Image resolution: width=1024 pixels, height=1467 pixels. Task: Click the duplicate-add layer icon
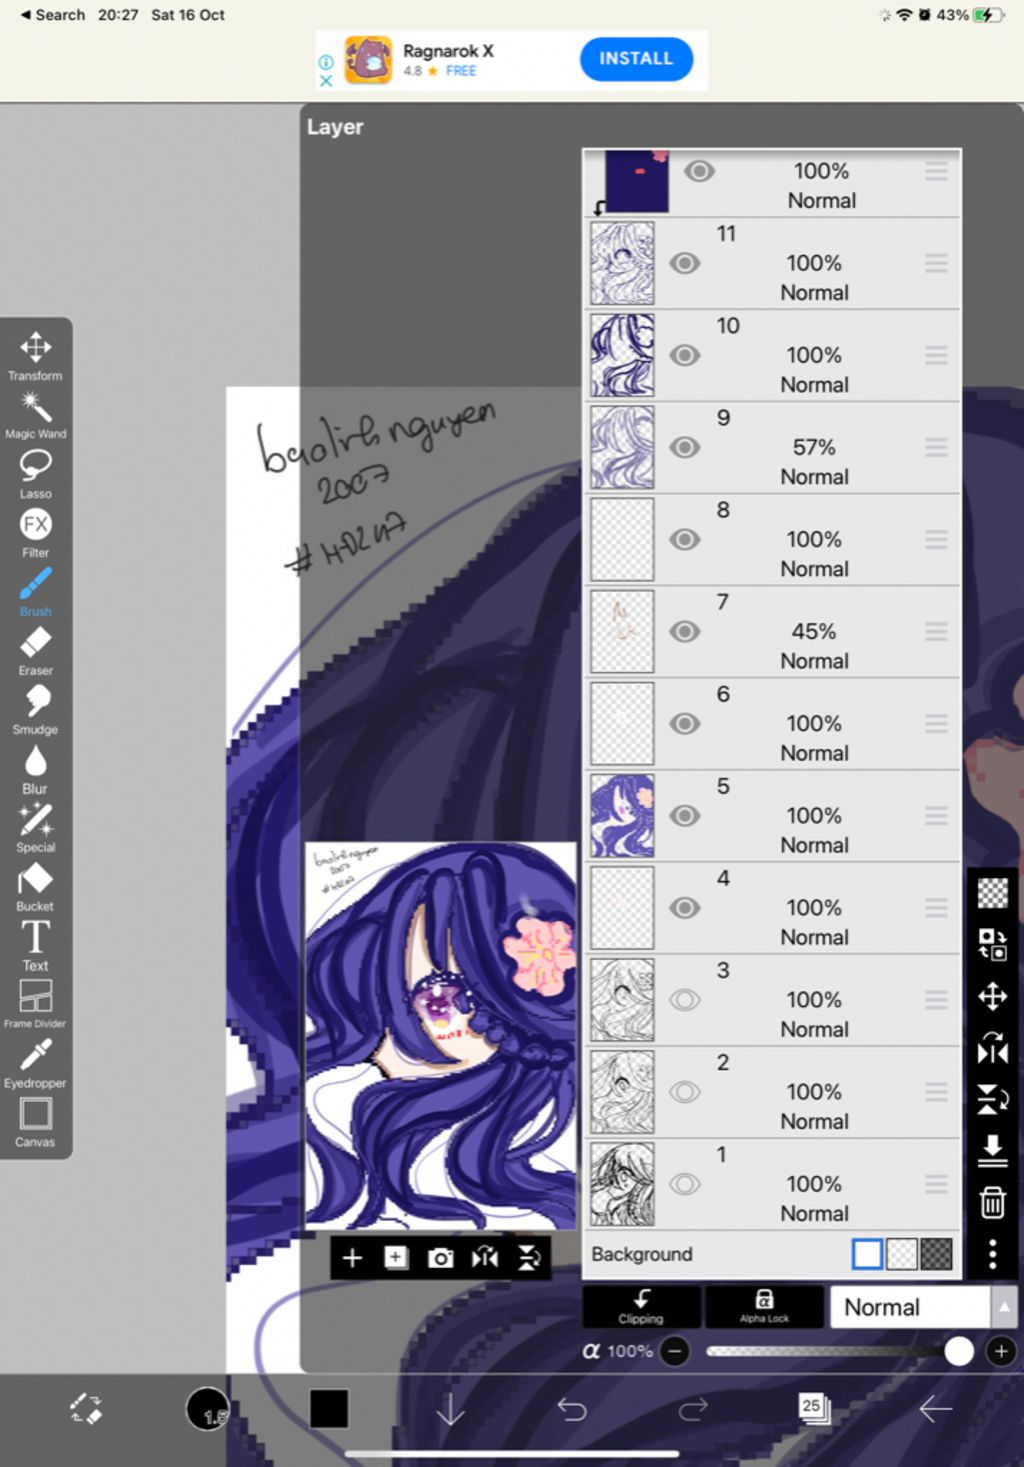pos(396,1258)
